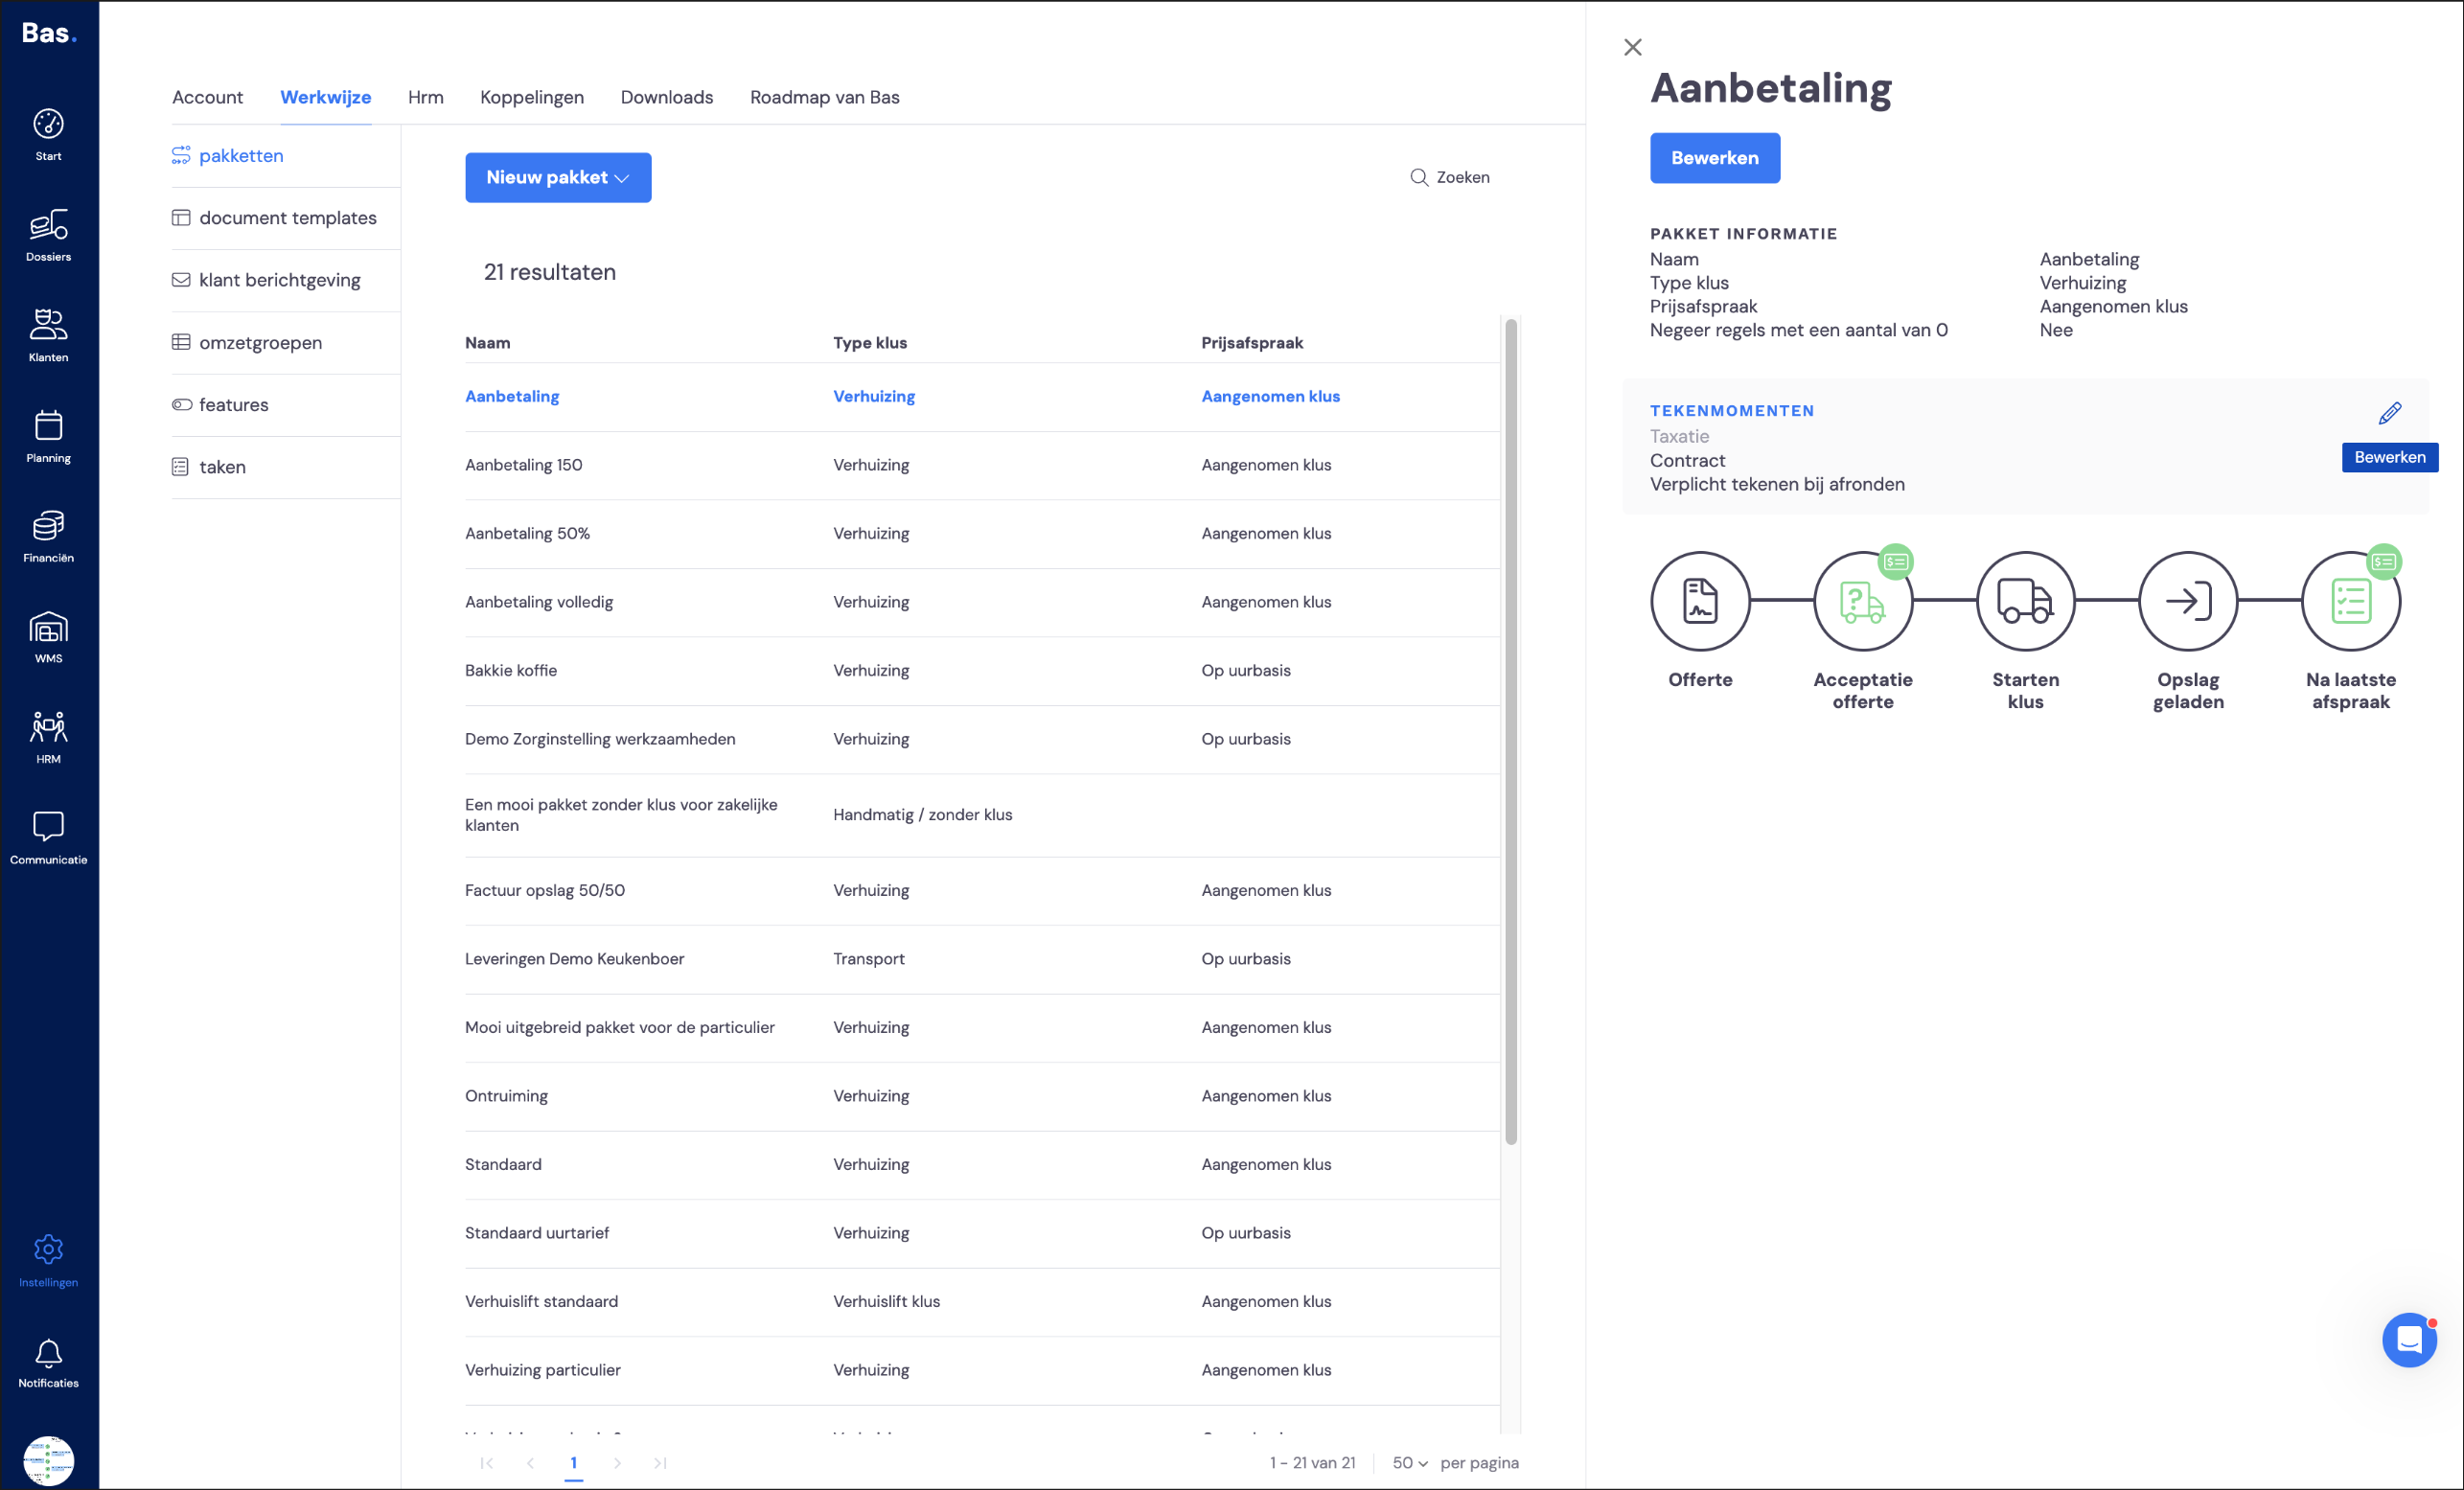This screenshot has width=2464, height=1490.
Task: Select the Acceptatie offerte step circle
Action: [x=1862, y=601]
